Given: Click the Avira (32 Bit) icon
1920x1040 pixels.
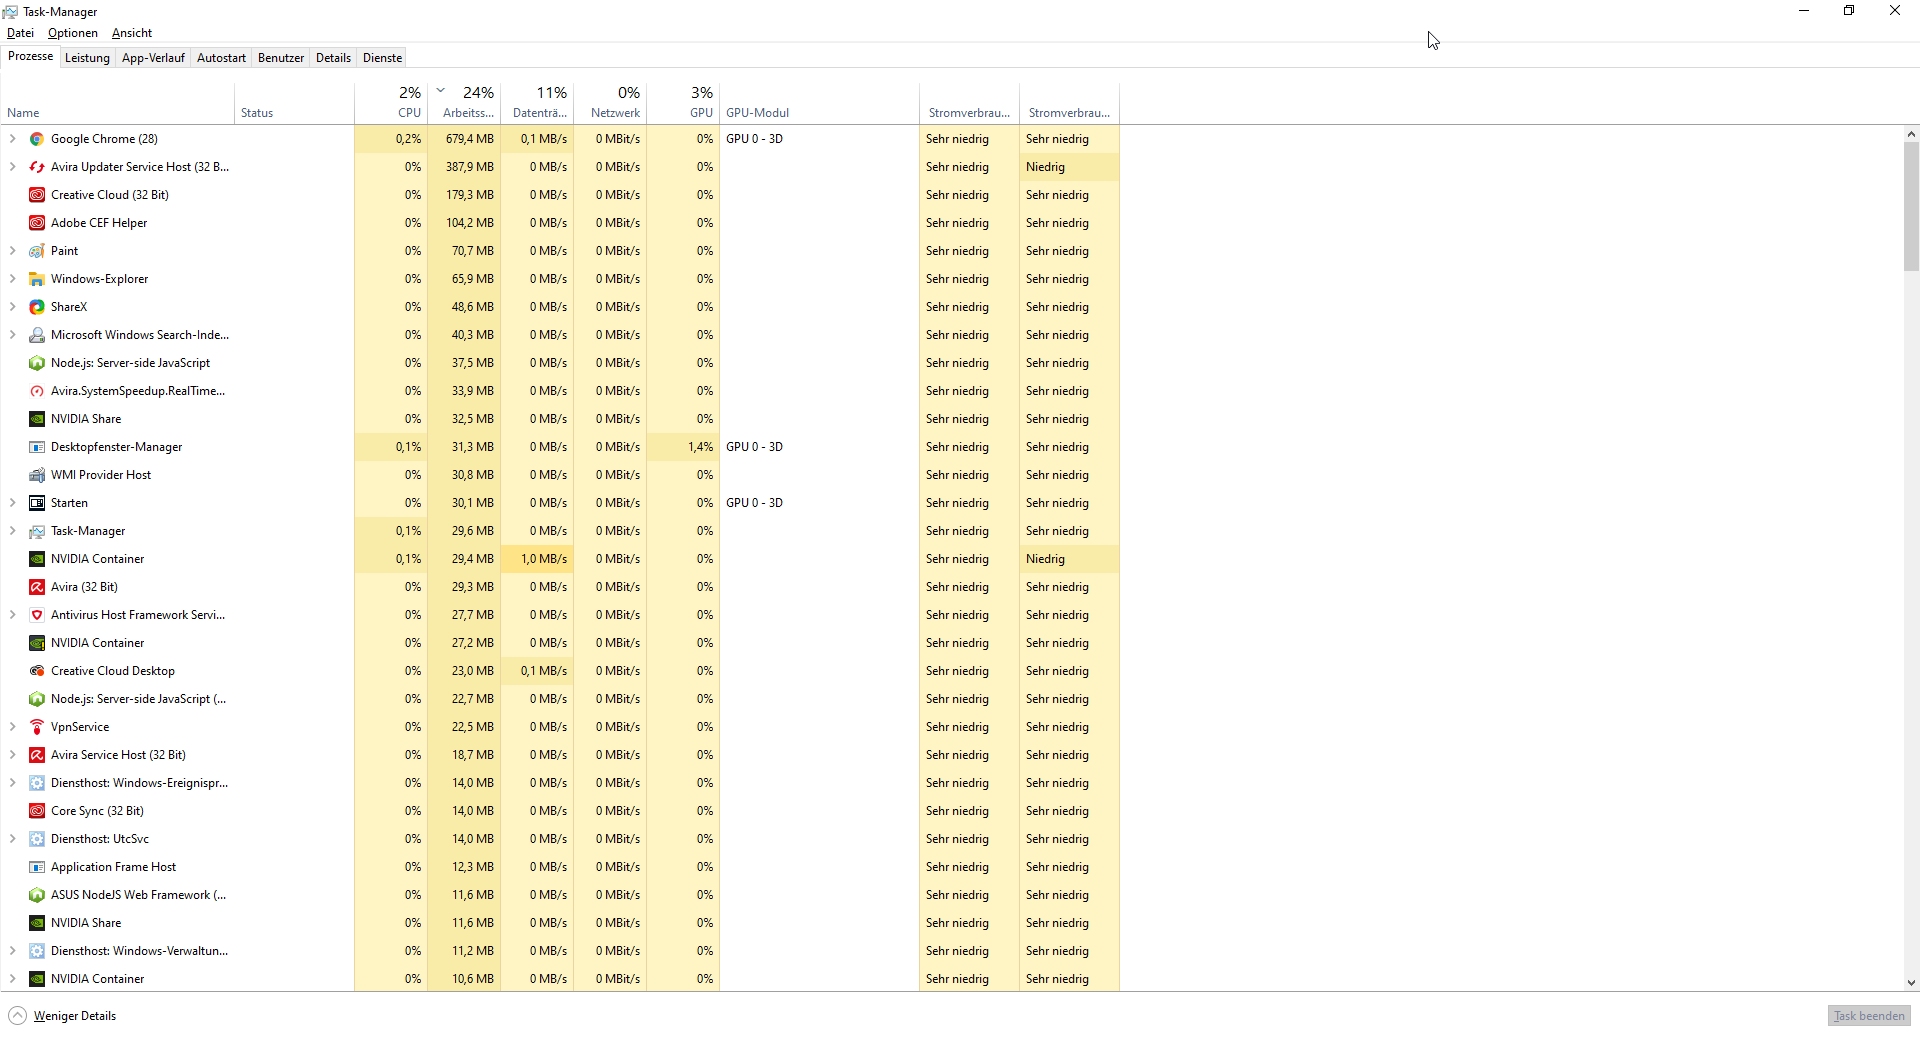Looking at the screenshot, I should pos(37,587).
